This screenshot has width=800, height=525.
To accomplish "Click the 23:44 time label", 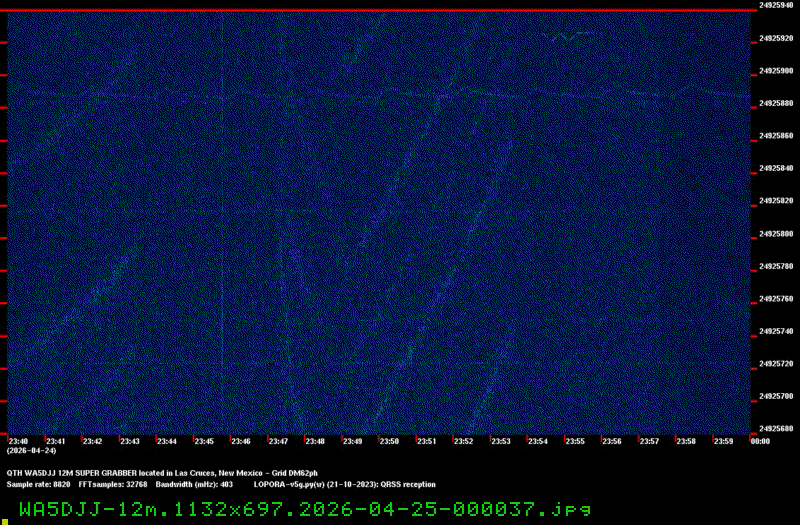I will pyautogui.click(x=167, y=441).
